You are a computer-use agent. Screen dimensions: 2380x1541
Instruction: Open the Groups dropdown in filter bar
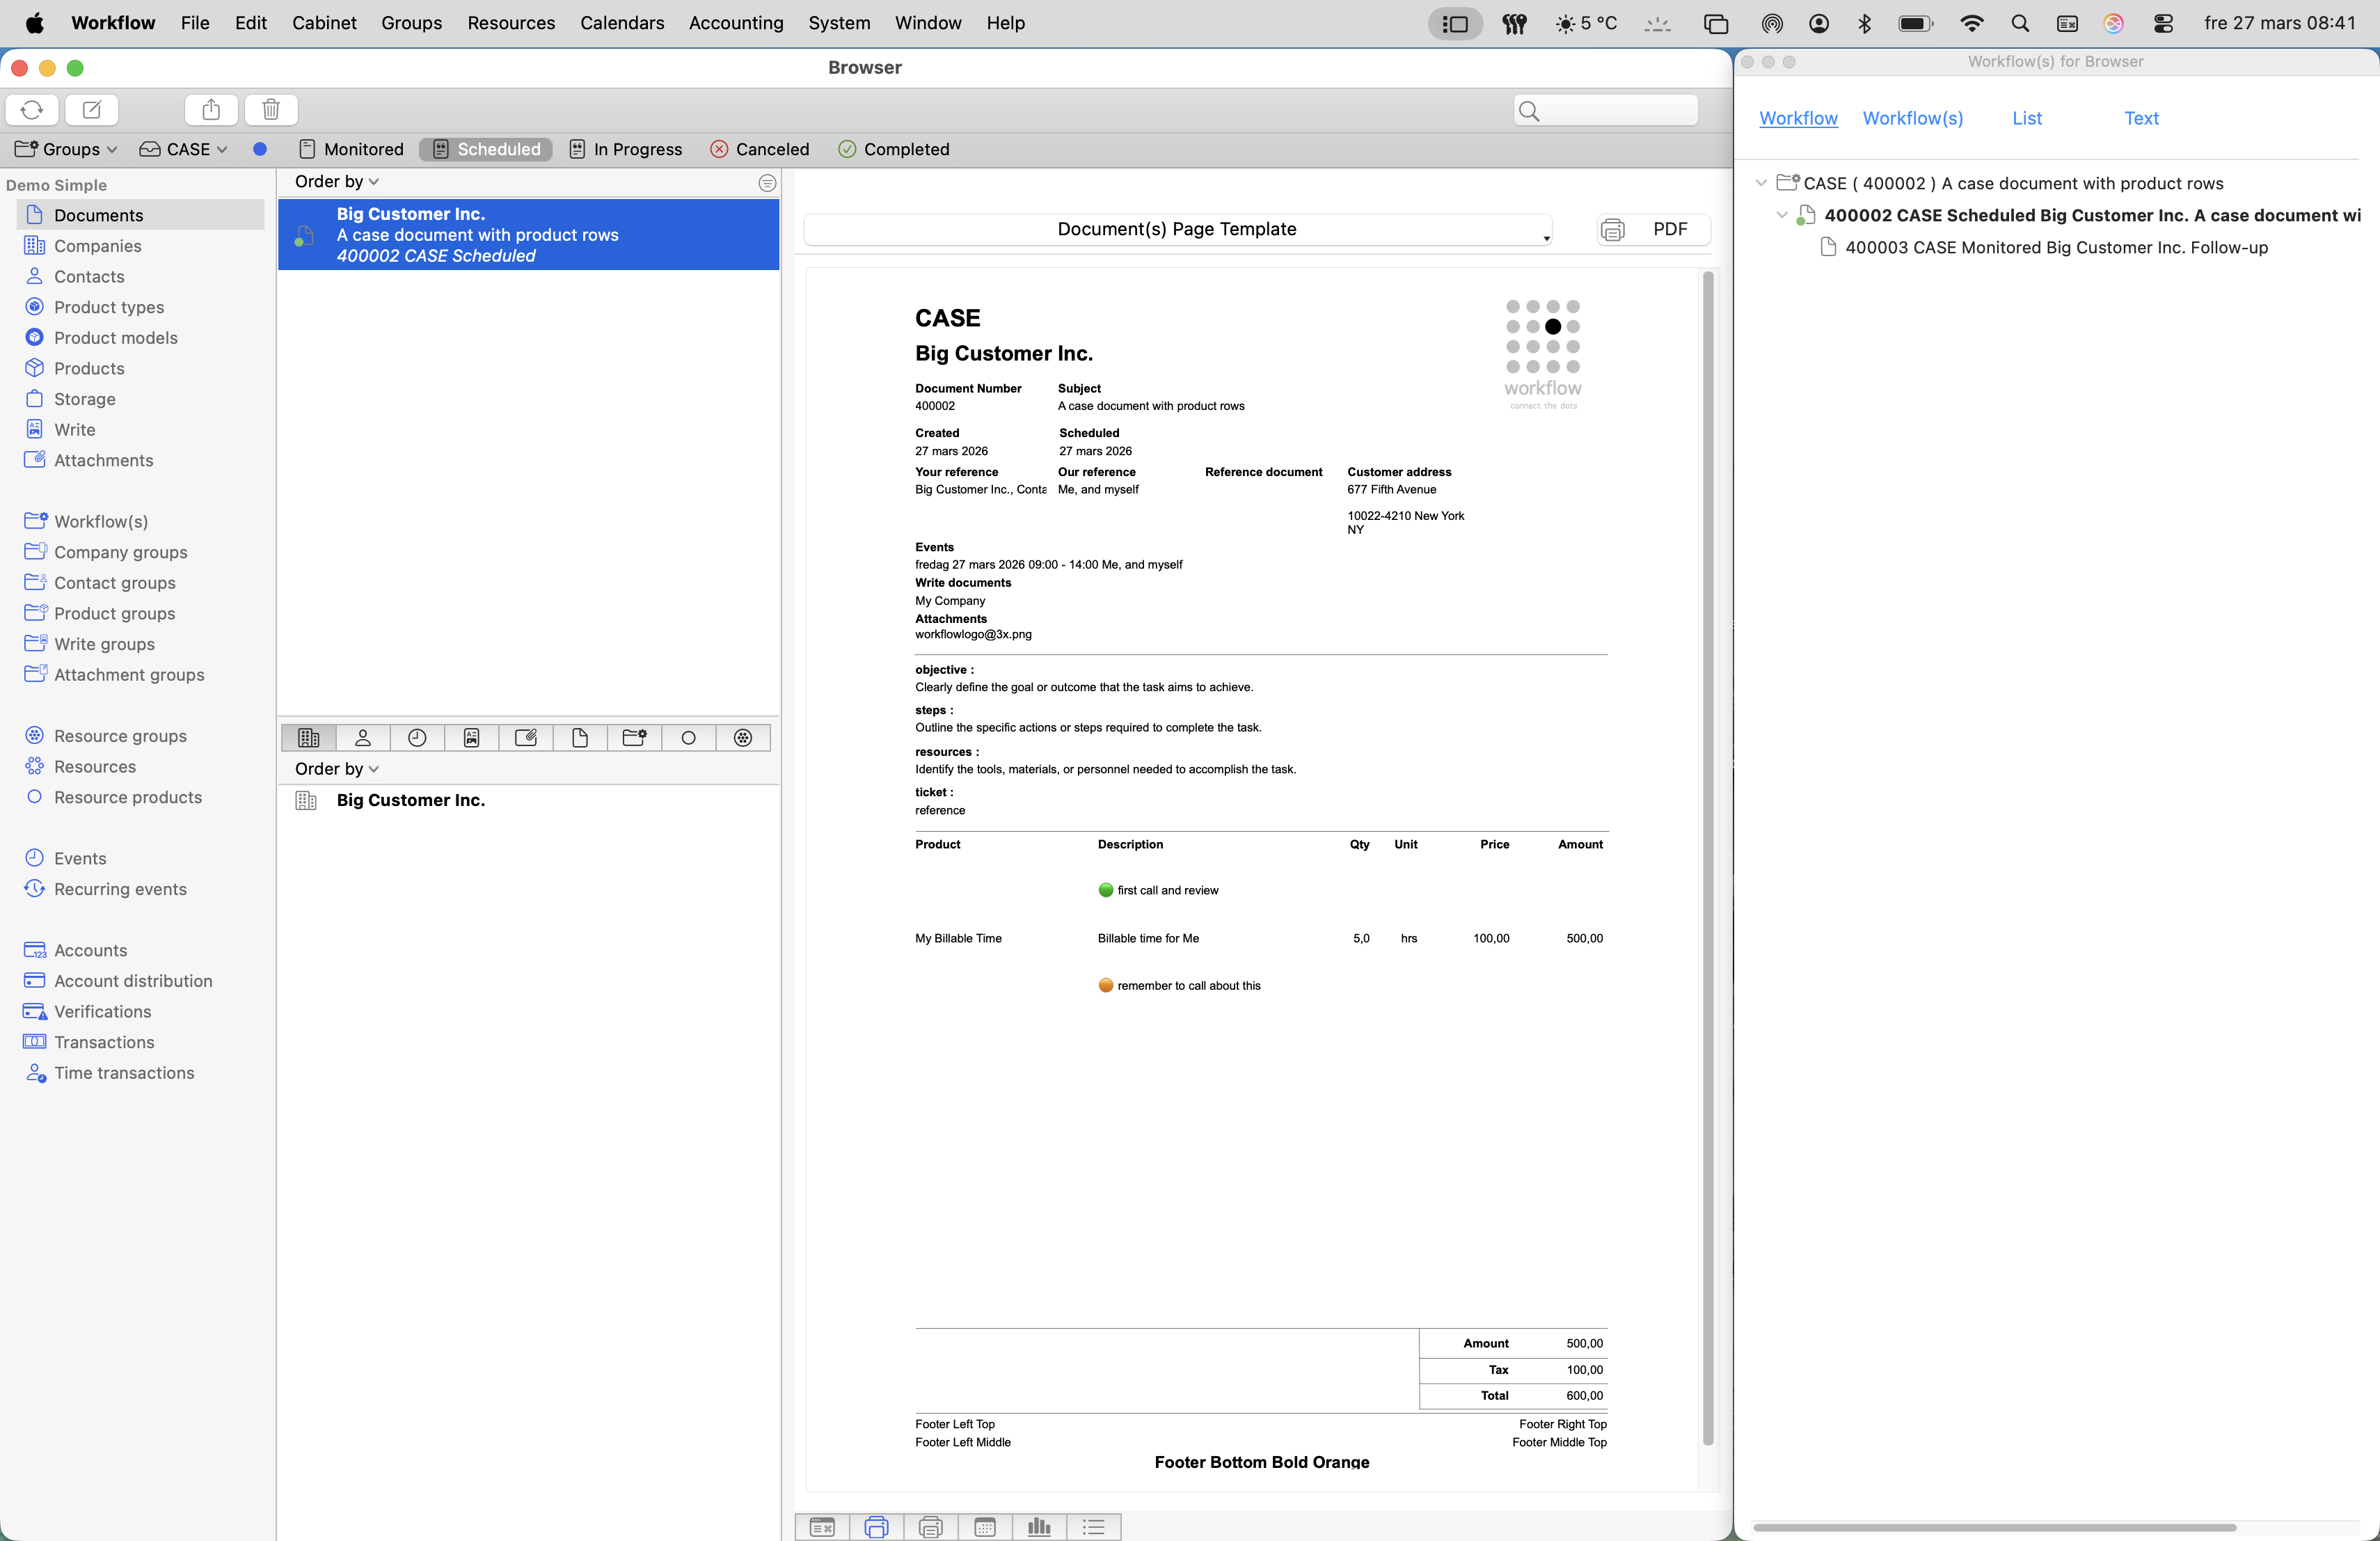(66, 149)
